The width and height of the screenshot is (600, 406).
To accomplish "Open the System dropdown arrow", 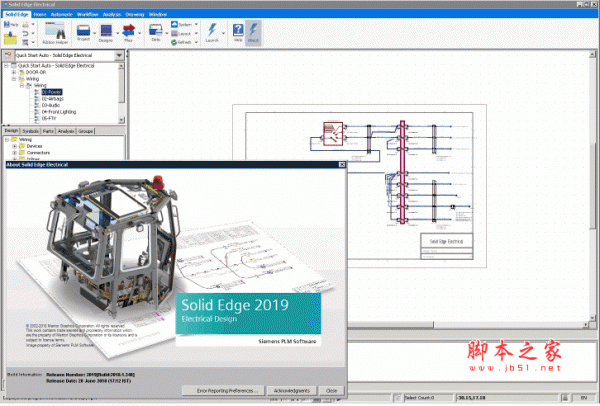I will (x=196, y=24).
